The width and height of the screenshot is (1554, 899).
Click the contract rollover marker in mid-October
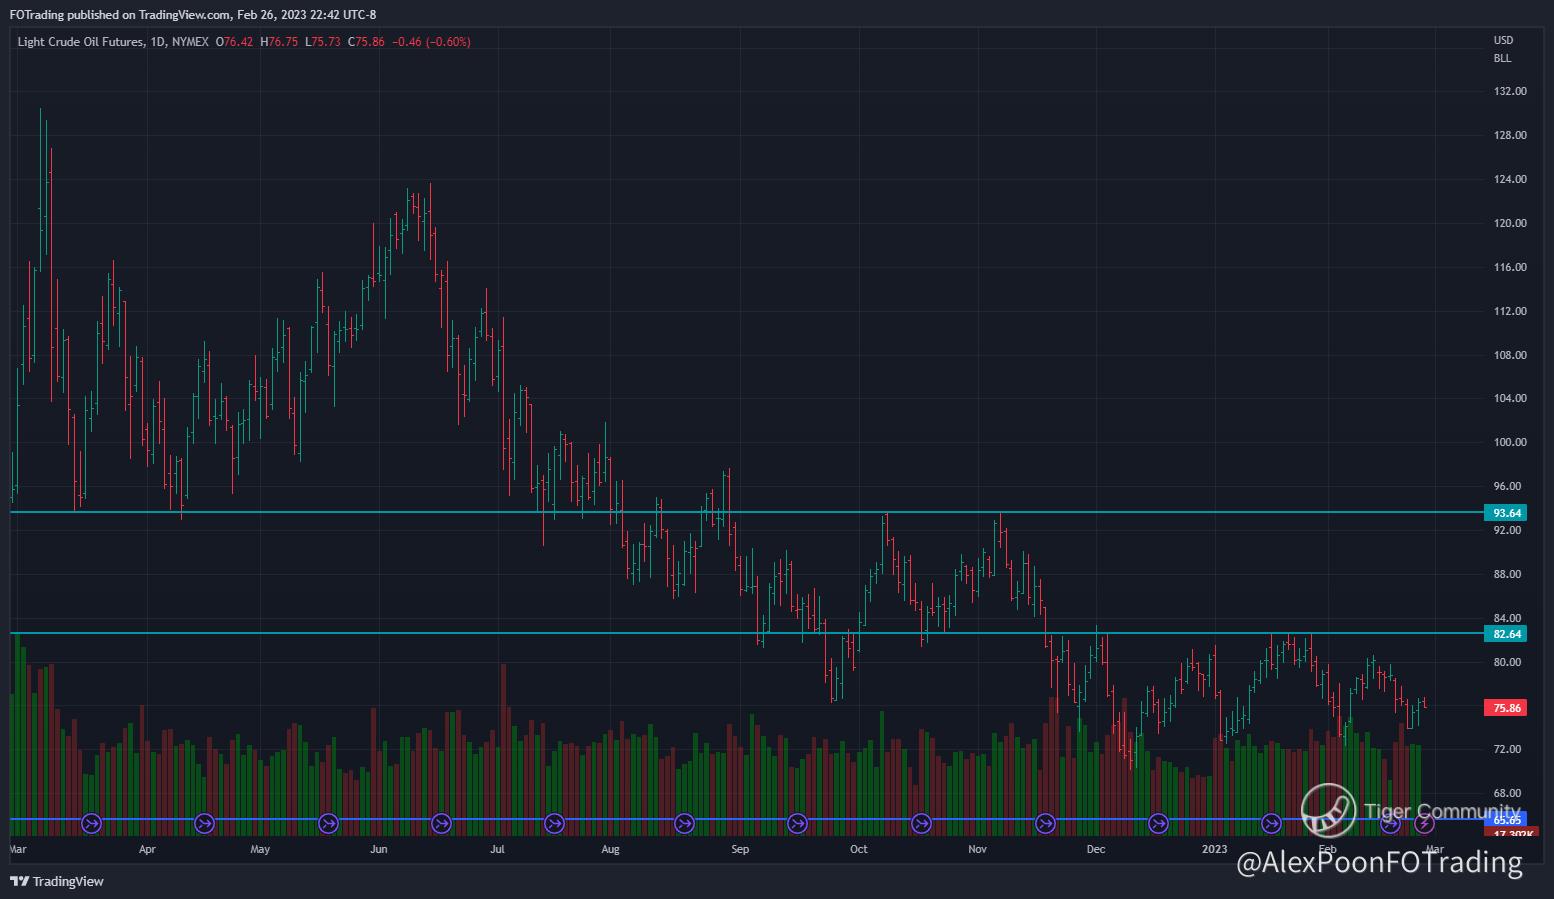[x=921, y=824]
